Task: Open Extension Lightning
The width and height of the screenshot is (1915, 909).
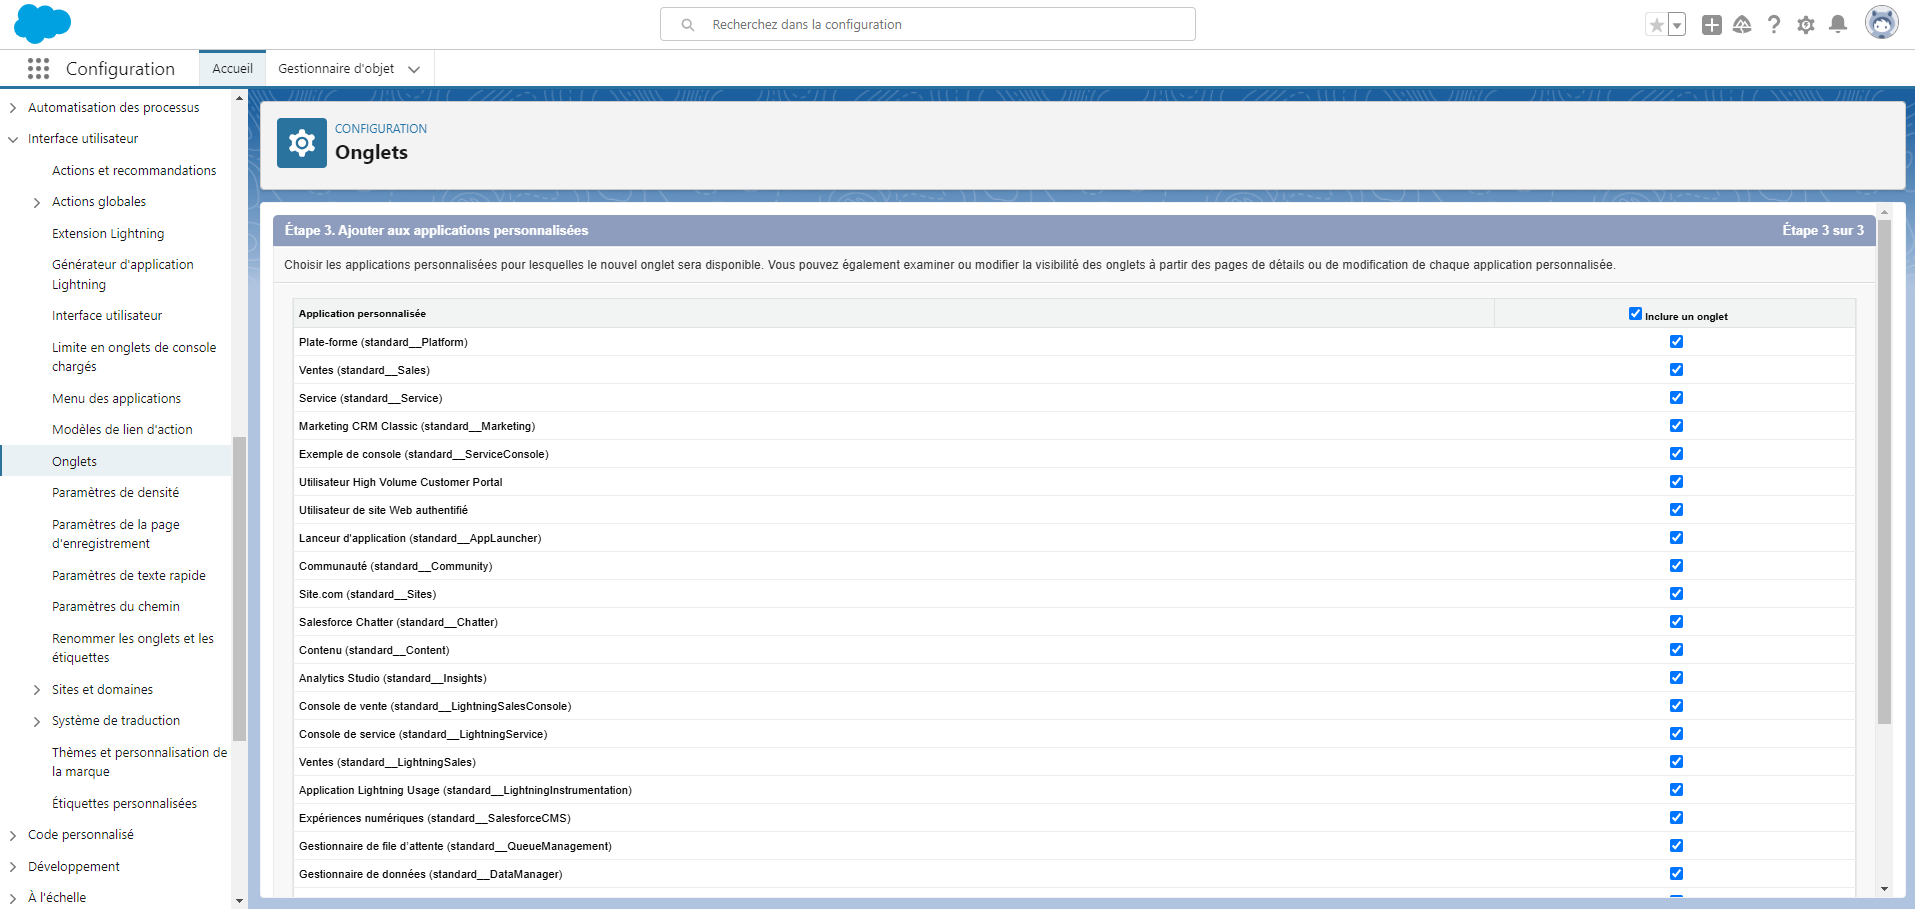Action: [108, 234]
